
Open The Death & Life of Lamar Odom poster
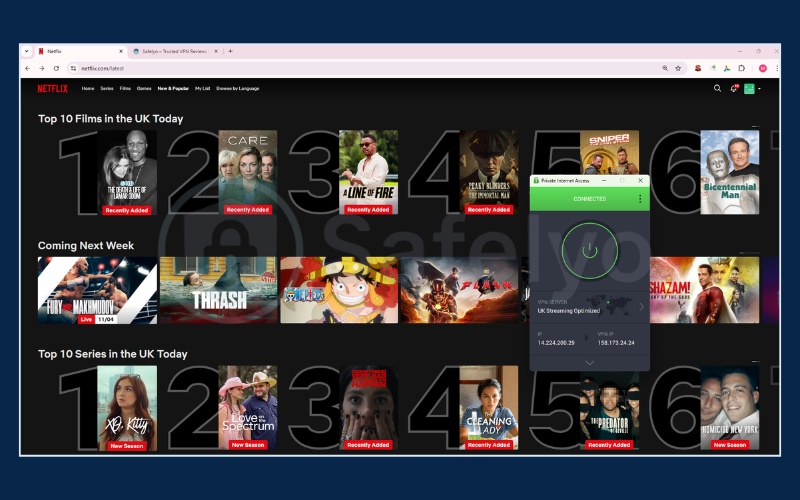(x=127, y=172)
